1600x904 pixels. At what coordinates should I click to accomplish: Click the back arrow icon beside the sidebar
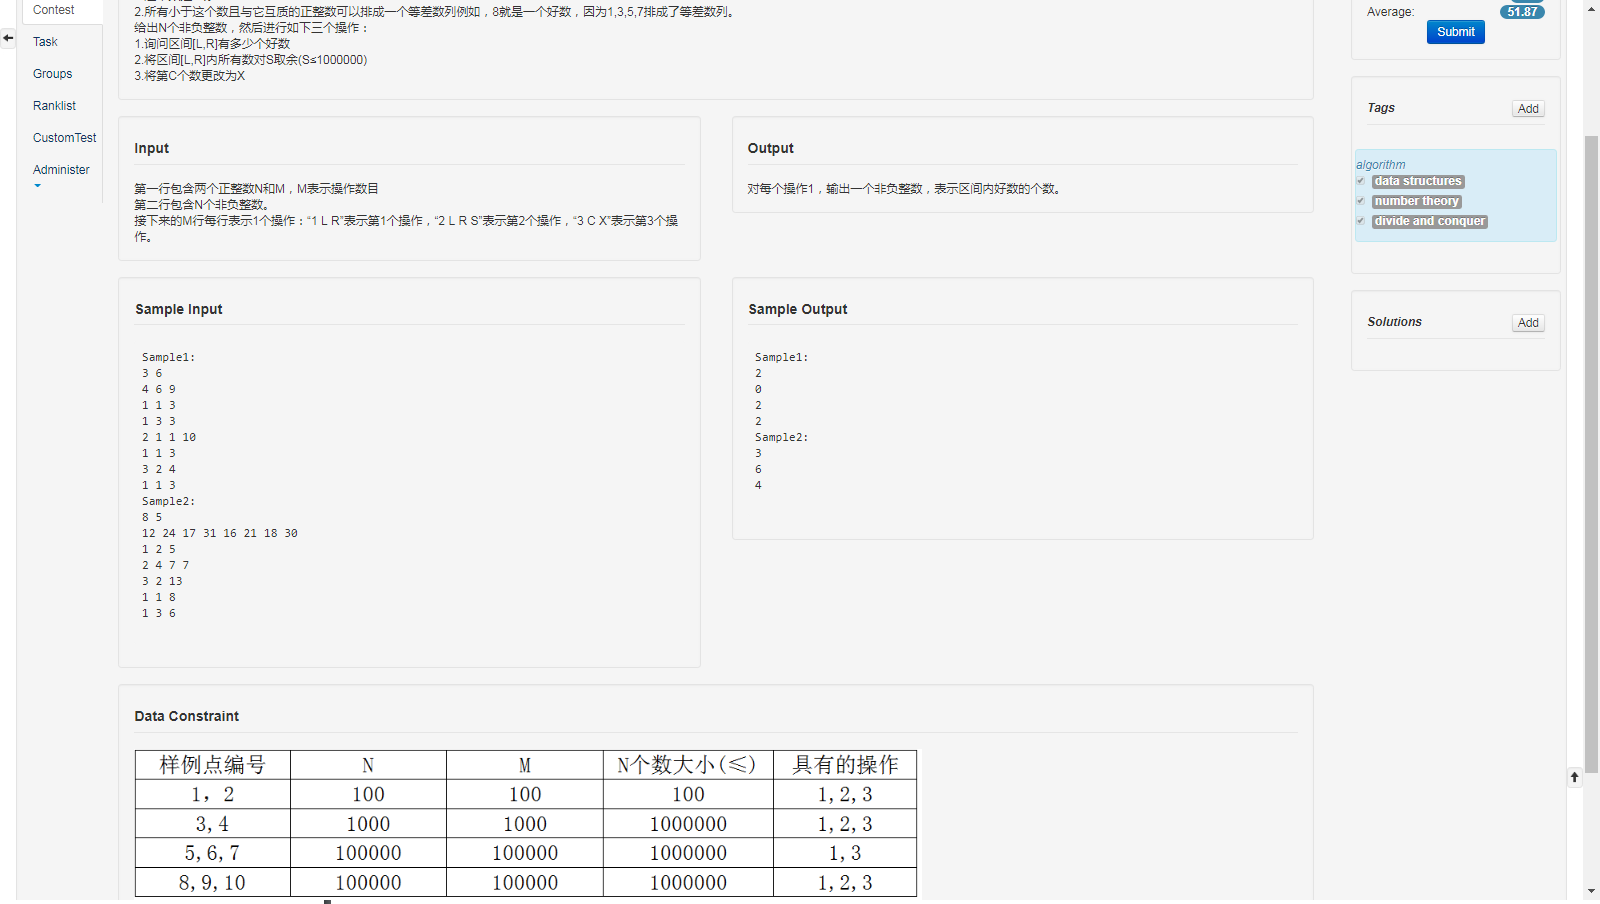[x=8, y=38]
